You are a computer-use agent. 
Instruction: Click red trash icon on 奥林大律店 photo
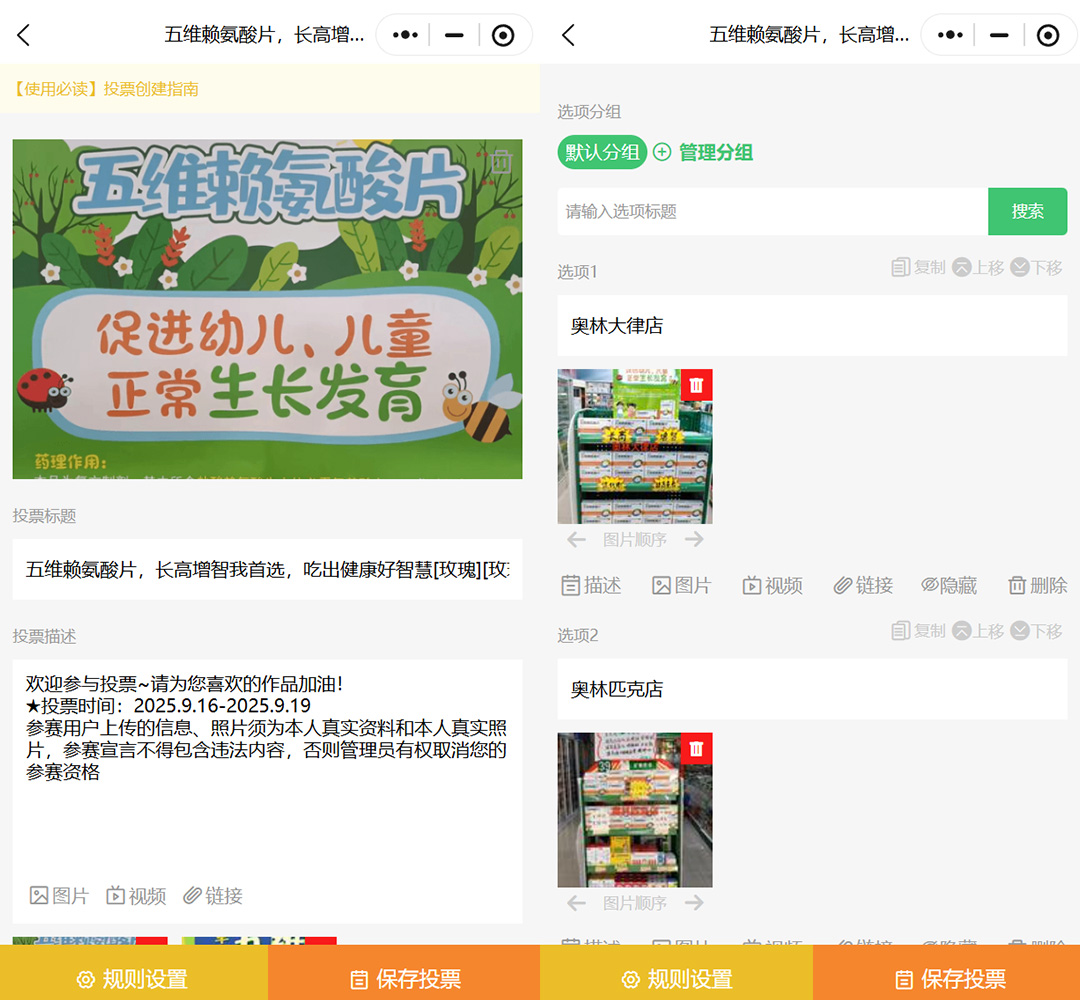pos(697,385)
